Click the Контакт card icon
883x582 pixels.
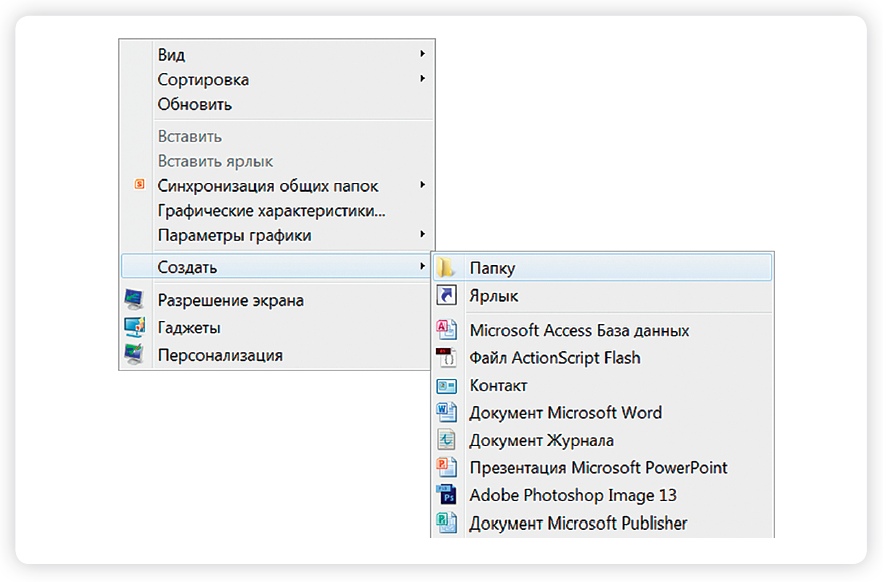446,385
